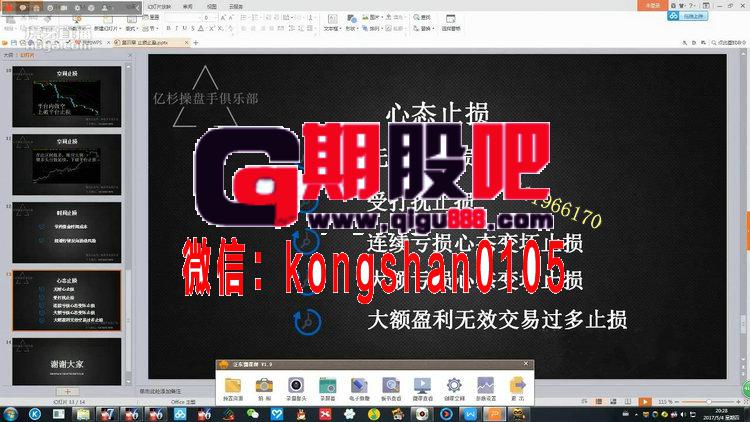Select slide 11 thumbnail with rising chart
750x422 pixels.
(x=67, y=165)
